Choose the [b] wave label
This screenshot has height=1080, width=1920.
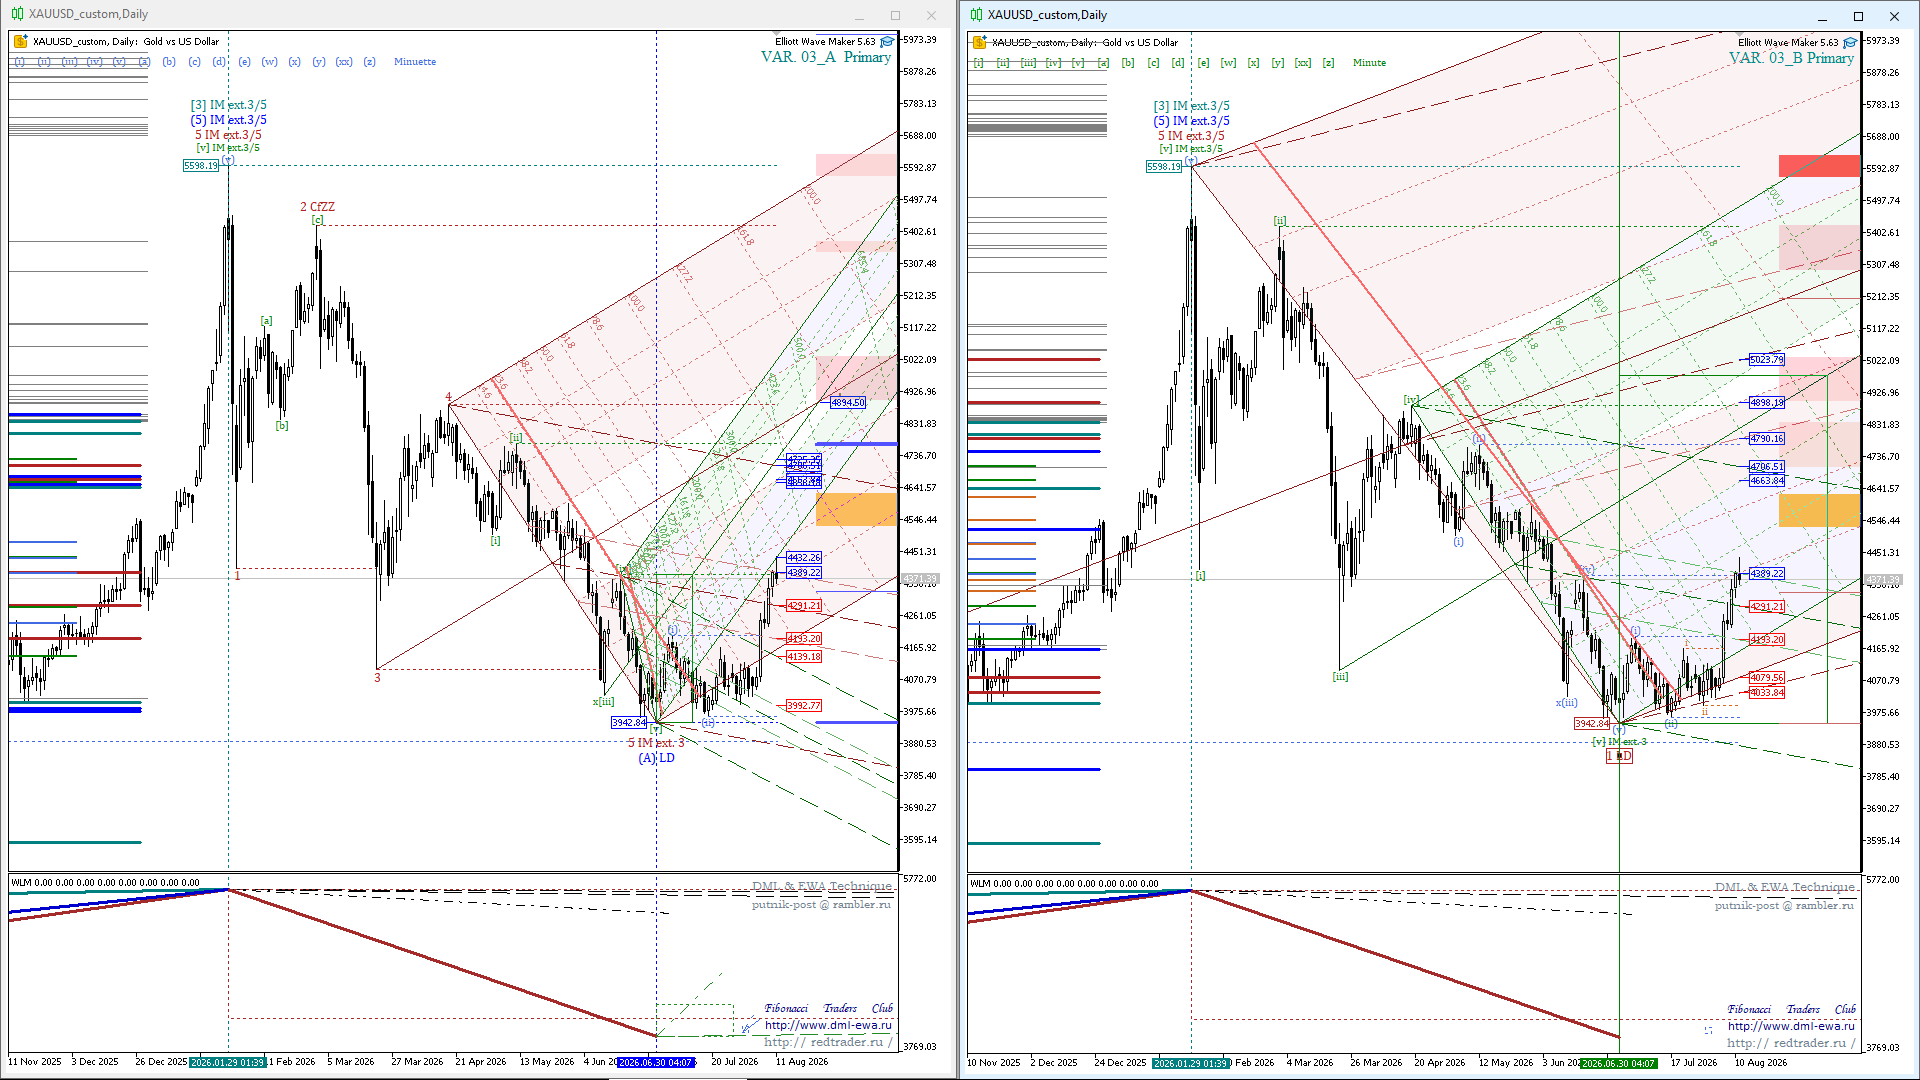click(1128, 63)
